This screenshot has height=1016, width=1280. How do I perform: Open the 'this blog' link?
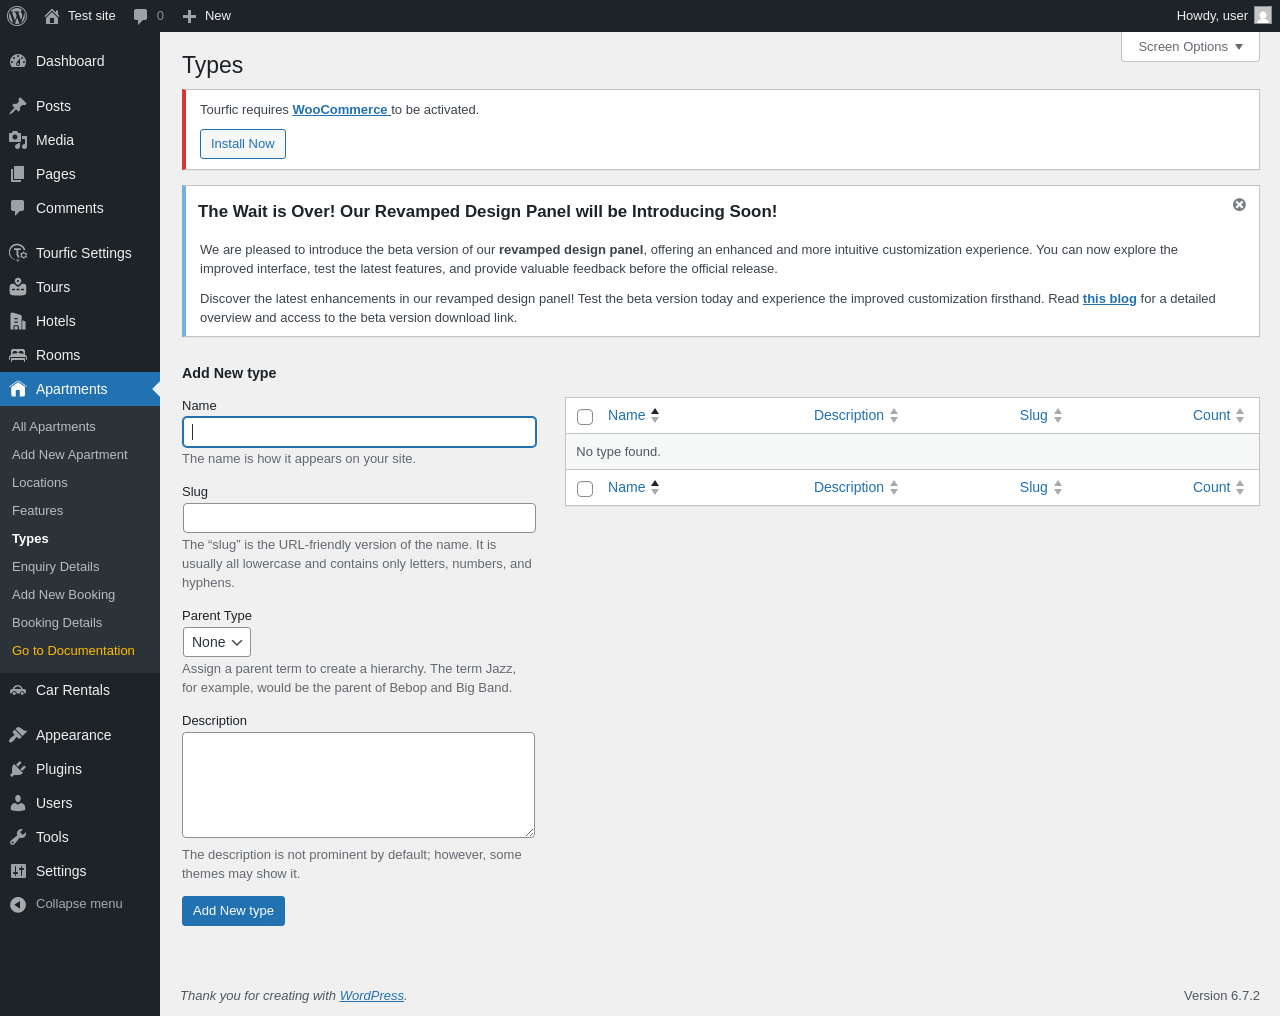pos(1109,299)
